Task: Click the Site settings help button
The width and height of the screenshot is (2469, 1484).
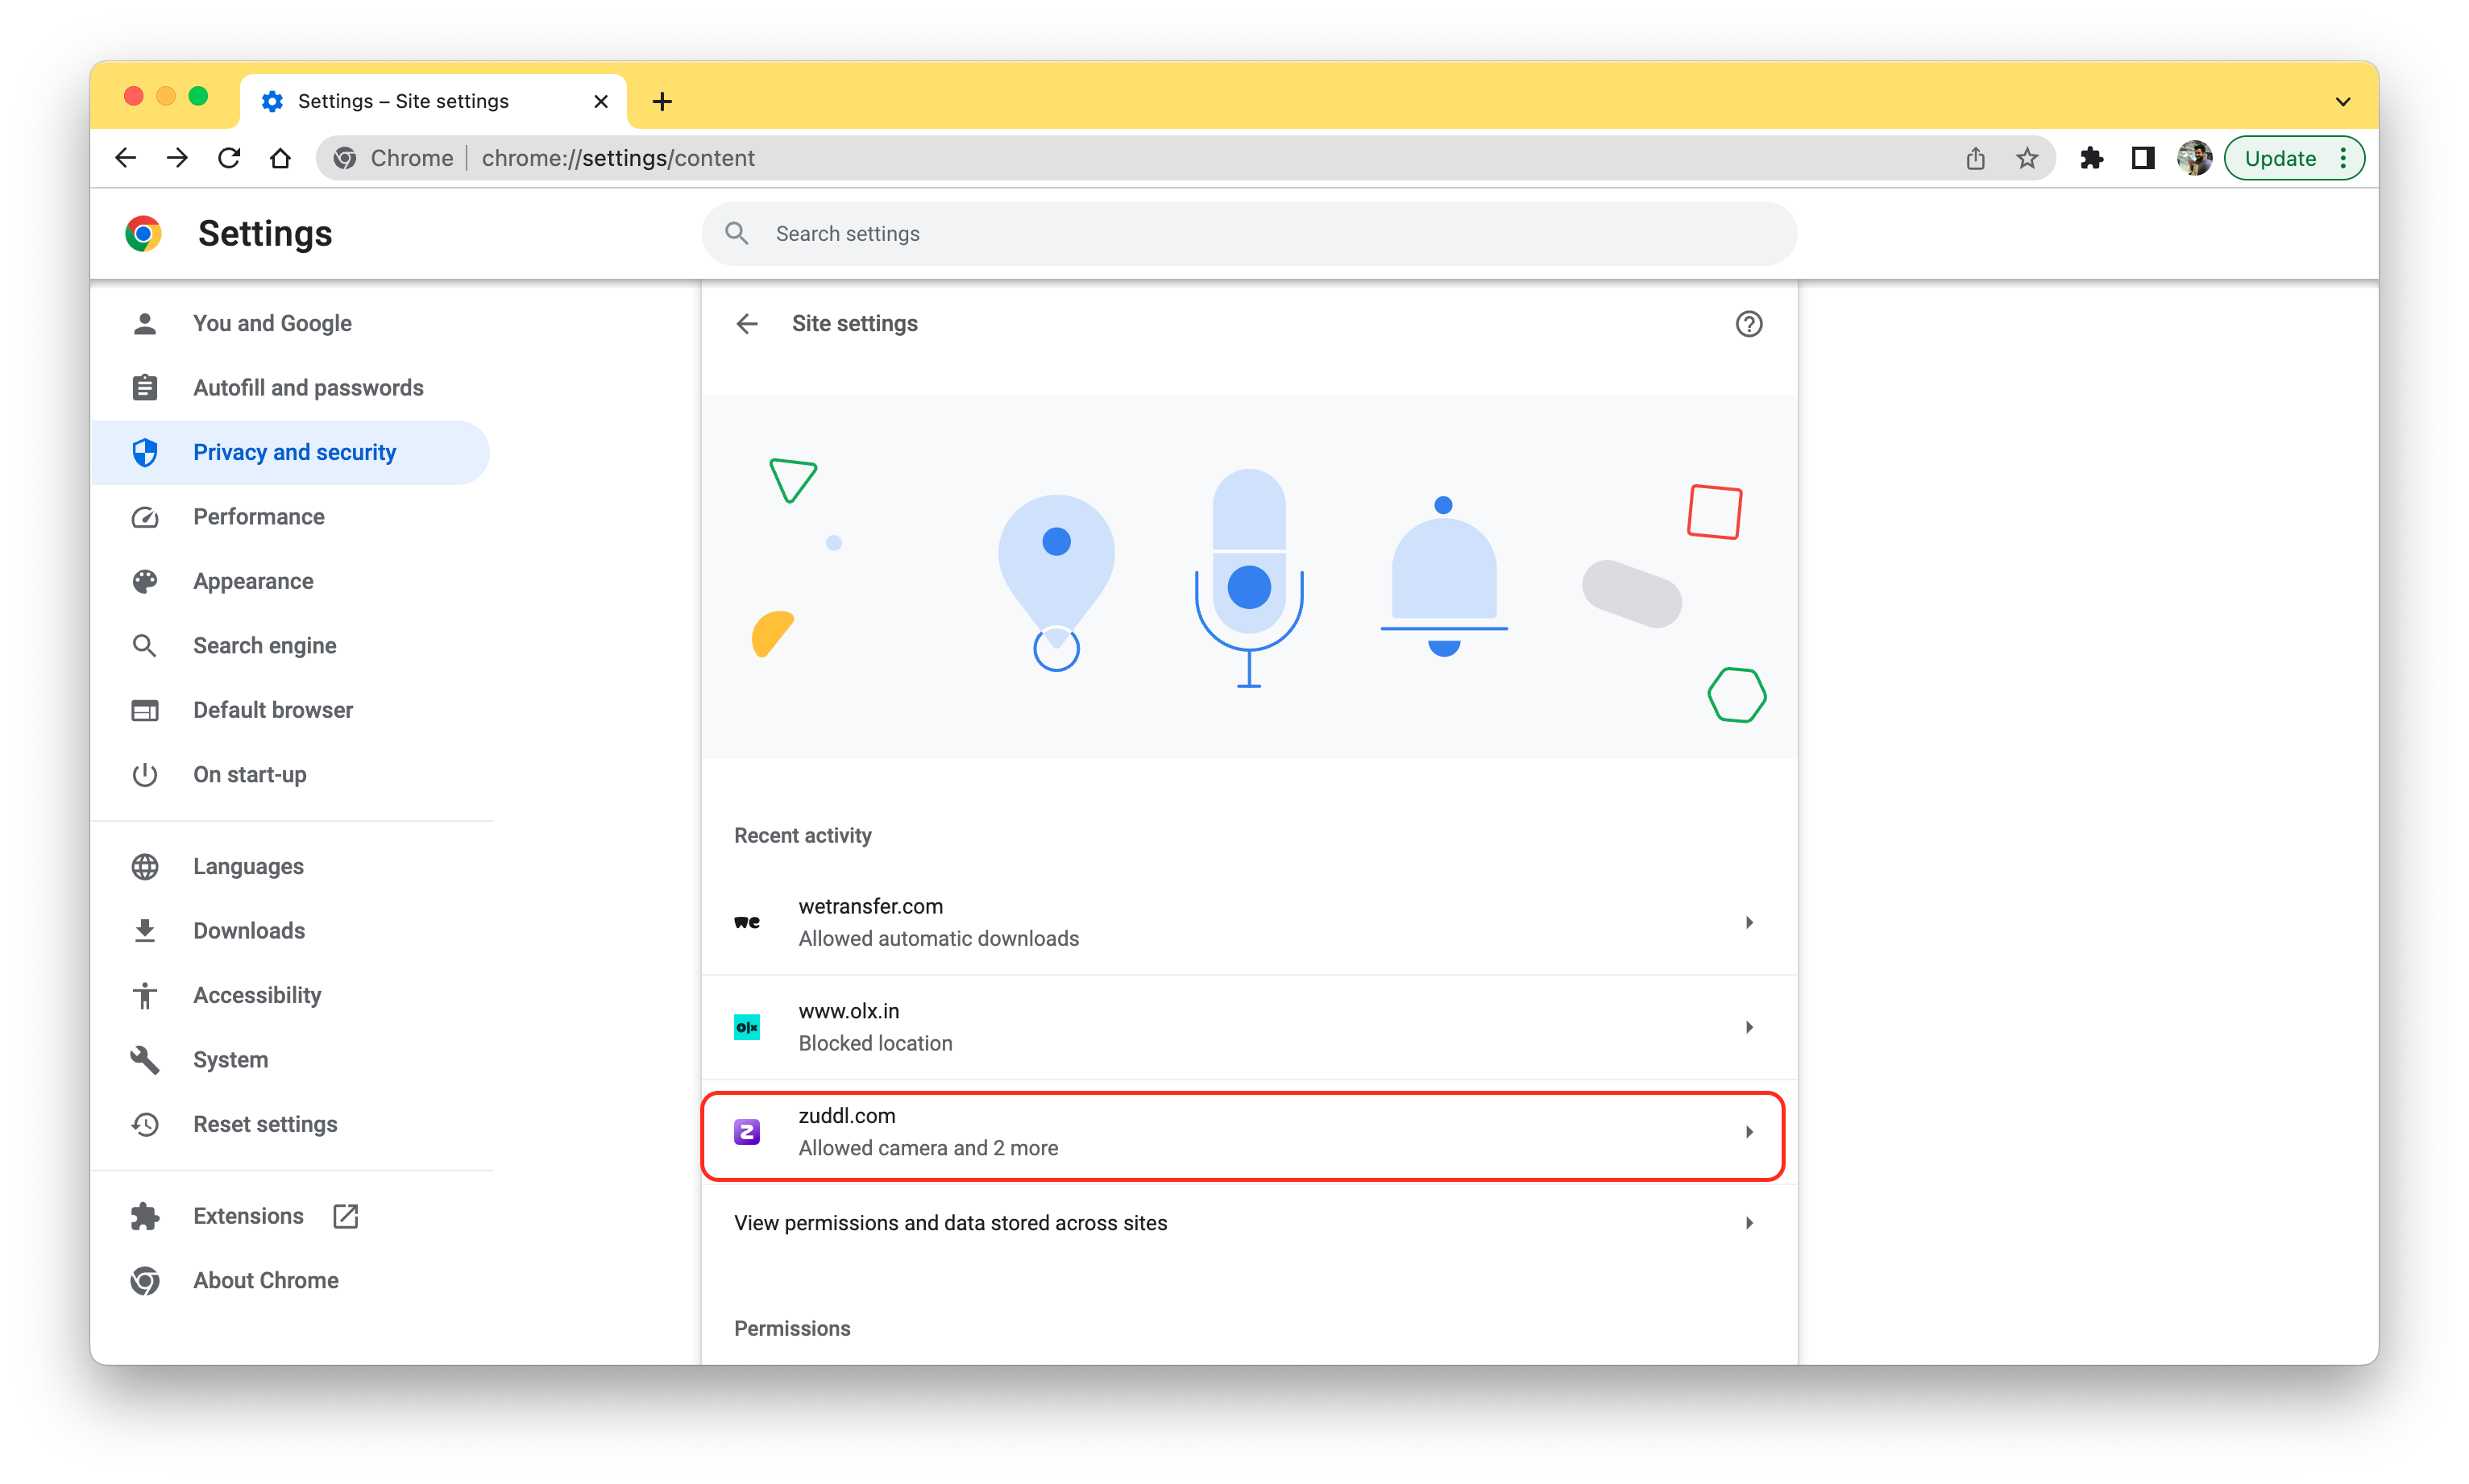Action: (x=1748, y=322)
